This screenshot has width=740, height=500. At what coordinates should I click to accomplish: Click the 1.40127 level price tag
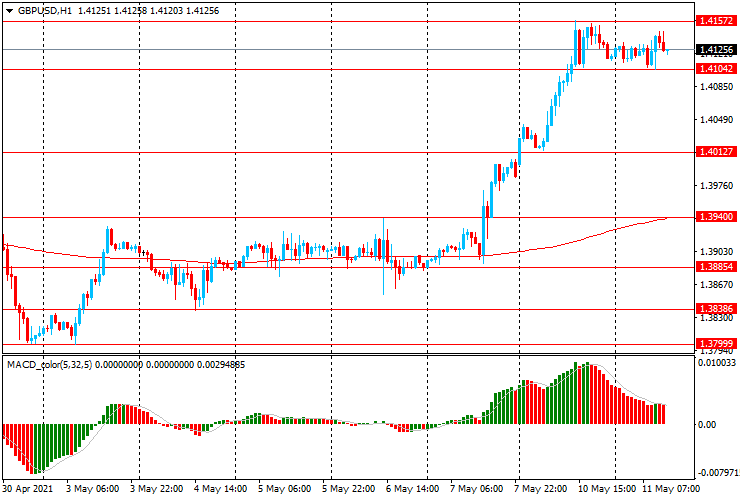[x=716, y=152]
